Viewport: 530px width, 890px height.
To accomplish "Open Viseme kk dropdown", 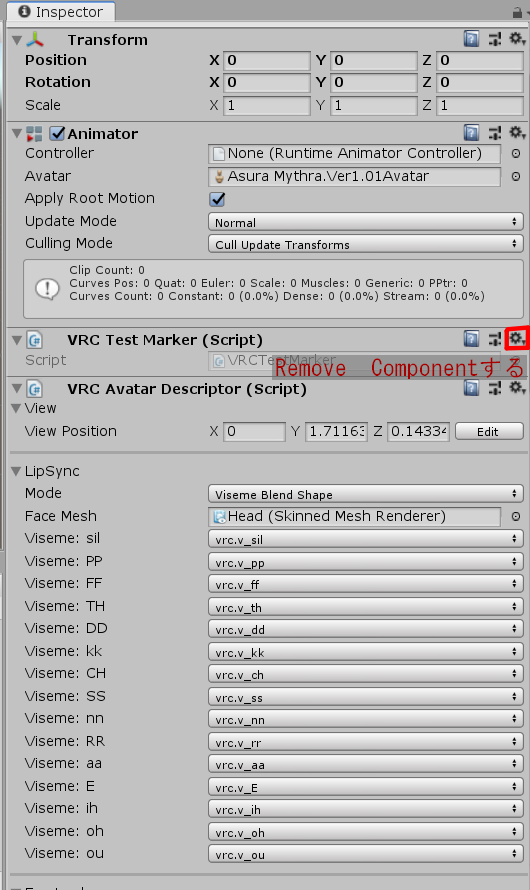I will pyautogui.click(x=365, y=651).
